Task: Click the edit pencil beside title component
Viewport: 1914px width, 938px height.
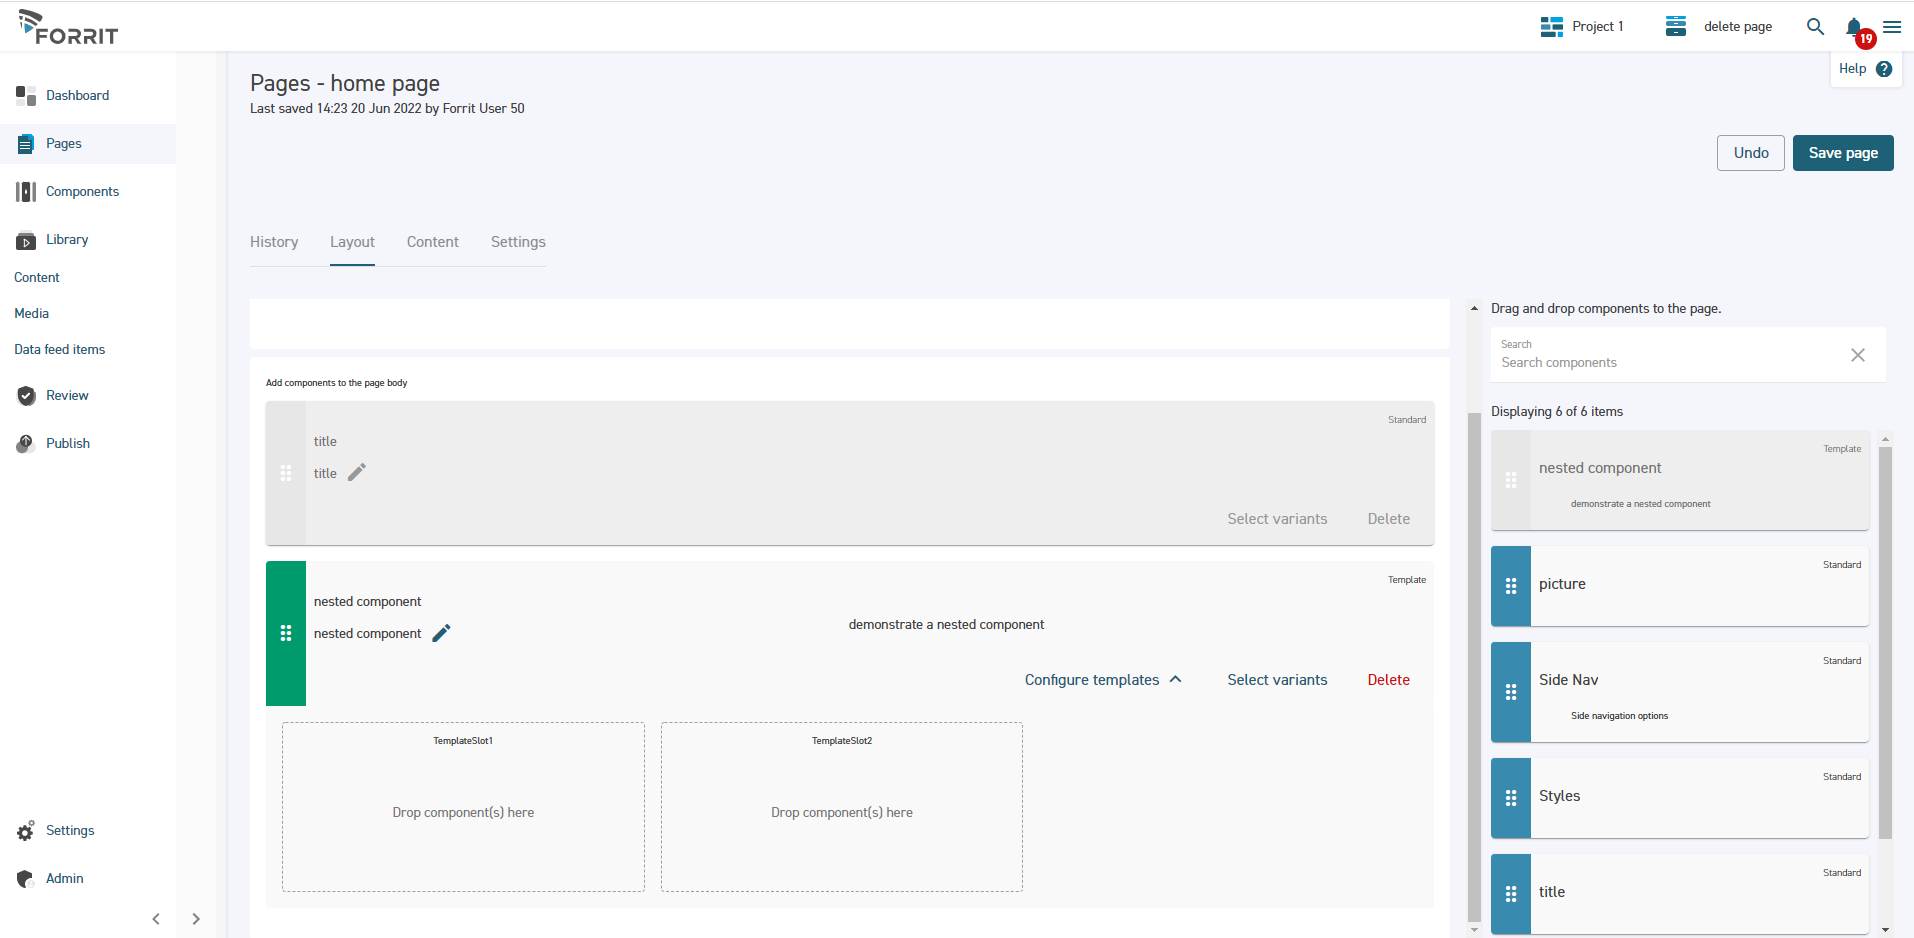Action: coord(357,473)
